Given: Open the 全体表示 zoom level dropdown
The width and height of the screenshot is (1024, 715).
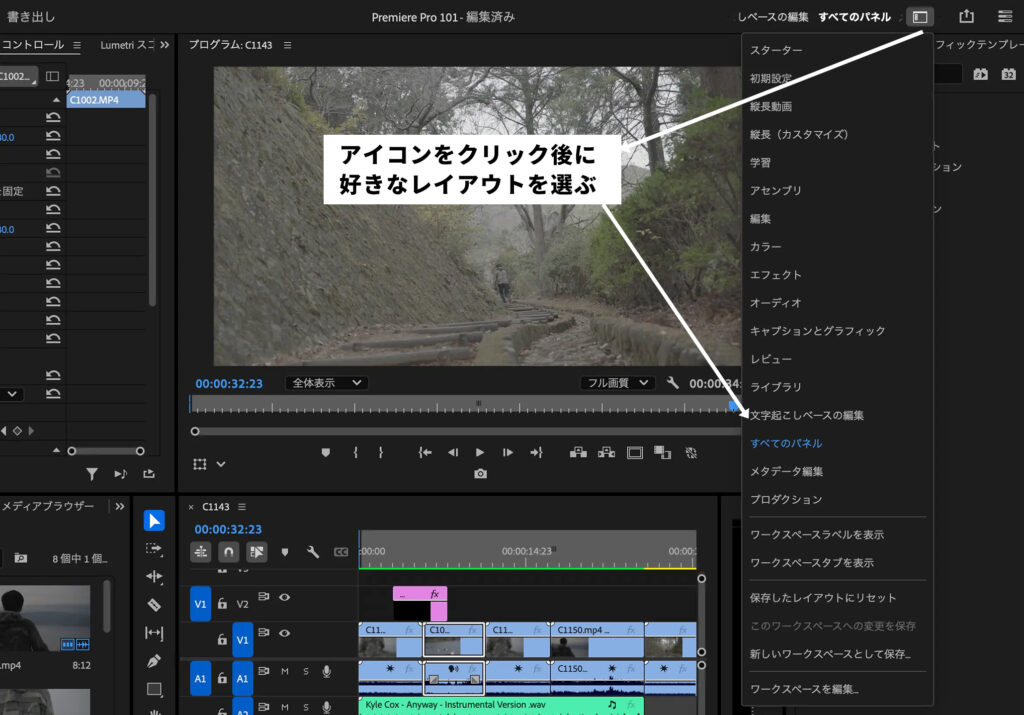Looking at the screenshot, I should [x=327, y=382].
